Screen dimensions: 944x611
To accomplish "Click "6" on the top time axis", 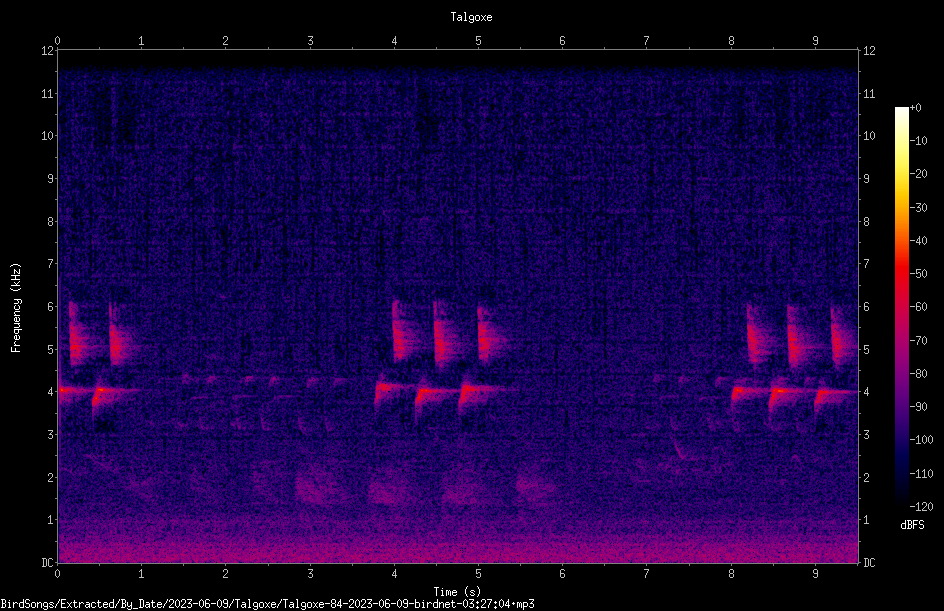I will [x=562, y=41].
